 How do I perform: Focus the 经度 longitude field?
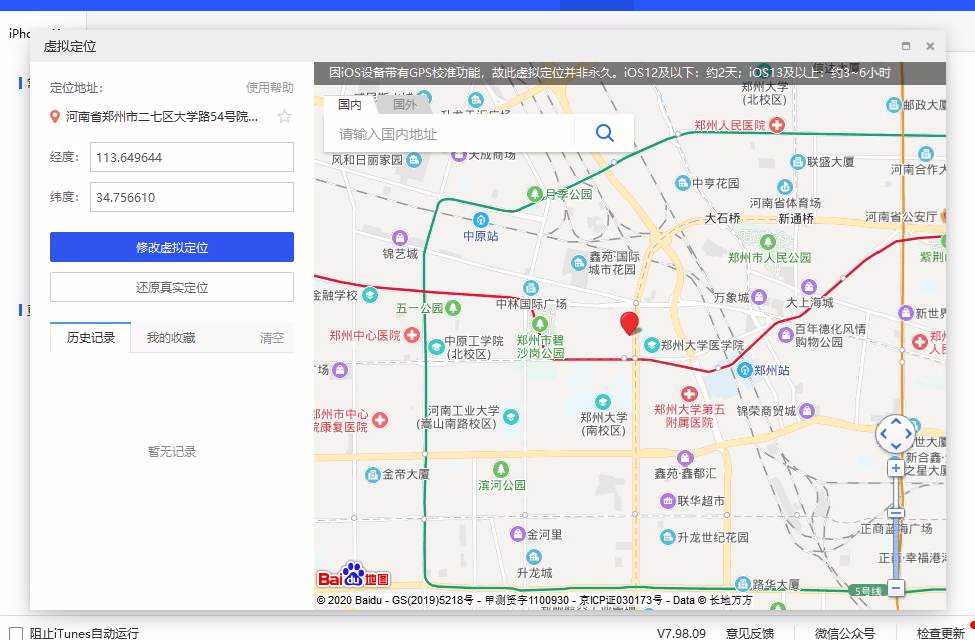pyautogui.click(x=192, y=157)
